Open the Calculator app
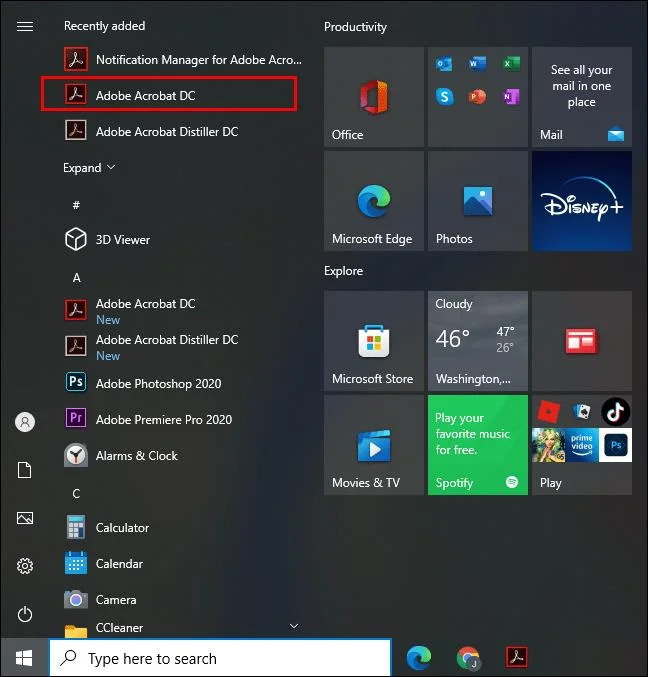This screenshot has height=677, width=648. point(107,527)
